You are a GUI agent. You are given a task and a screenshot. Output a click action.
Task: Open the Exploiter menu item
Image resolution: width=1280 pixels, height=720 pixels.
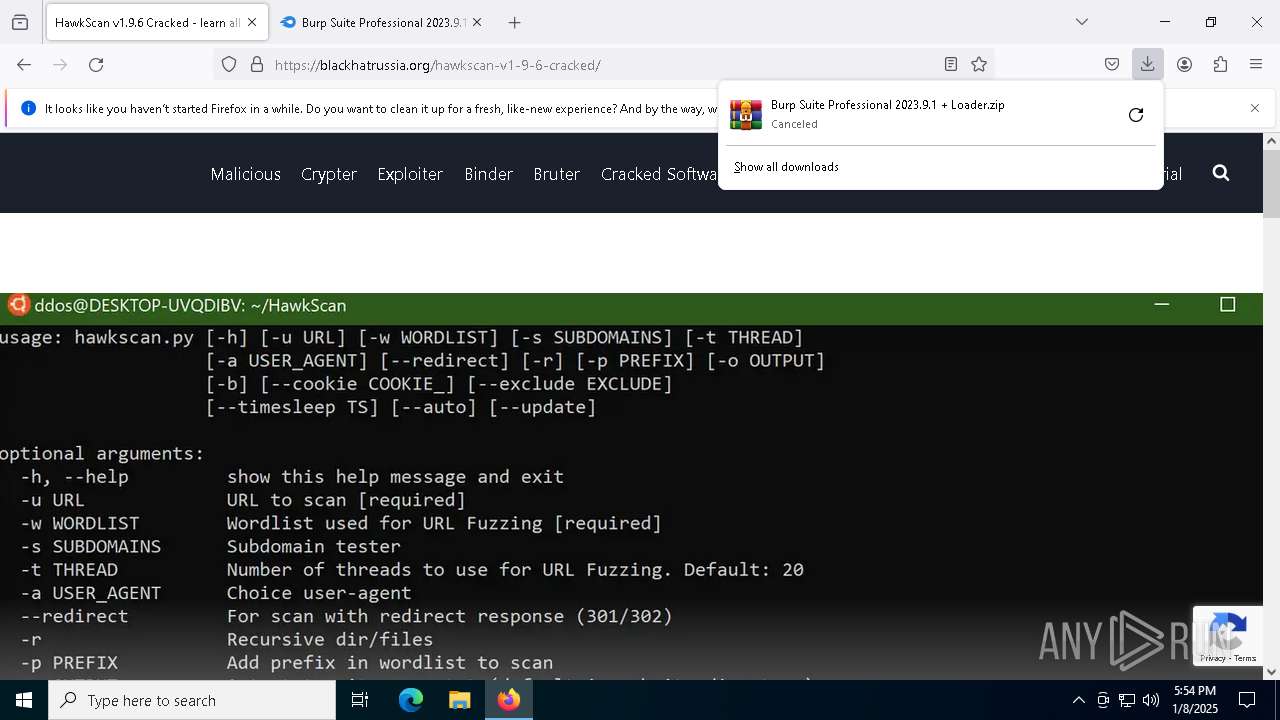[x=410, y=174]
